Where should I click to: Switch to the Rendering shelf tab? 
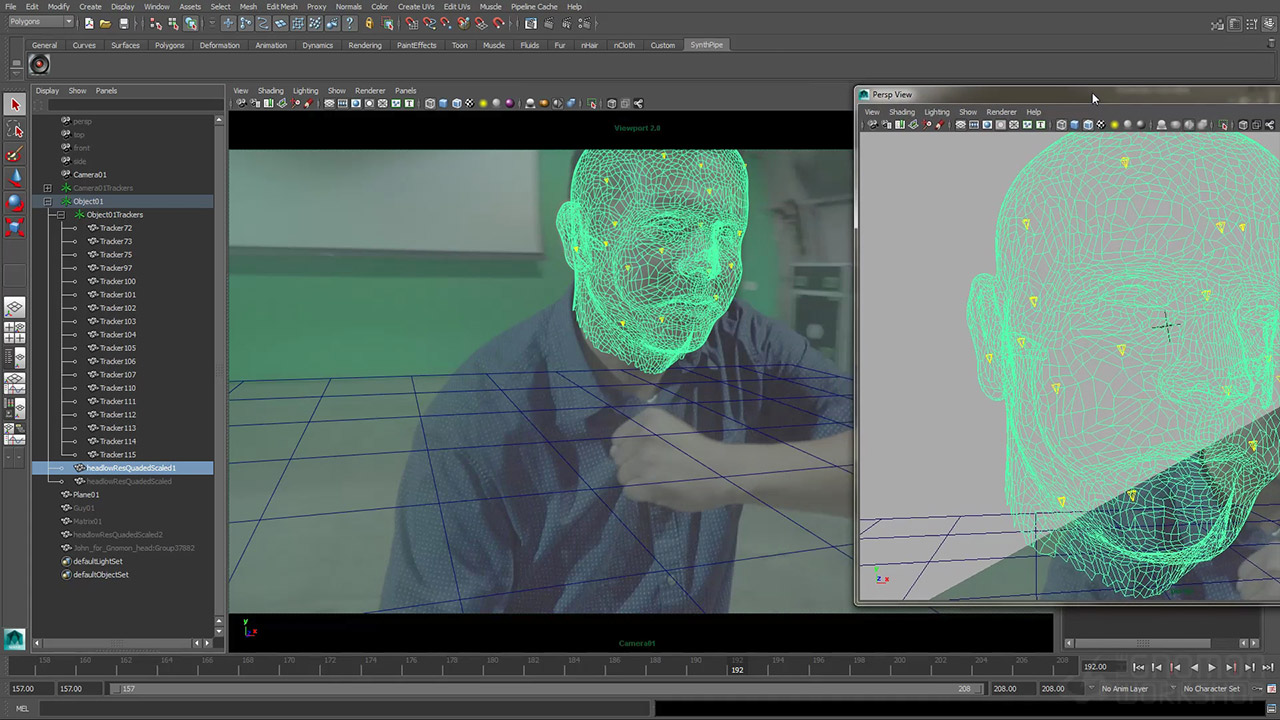364,45
